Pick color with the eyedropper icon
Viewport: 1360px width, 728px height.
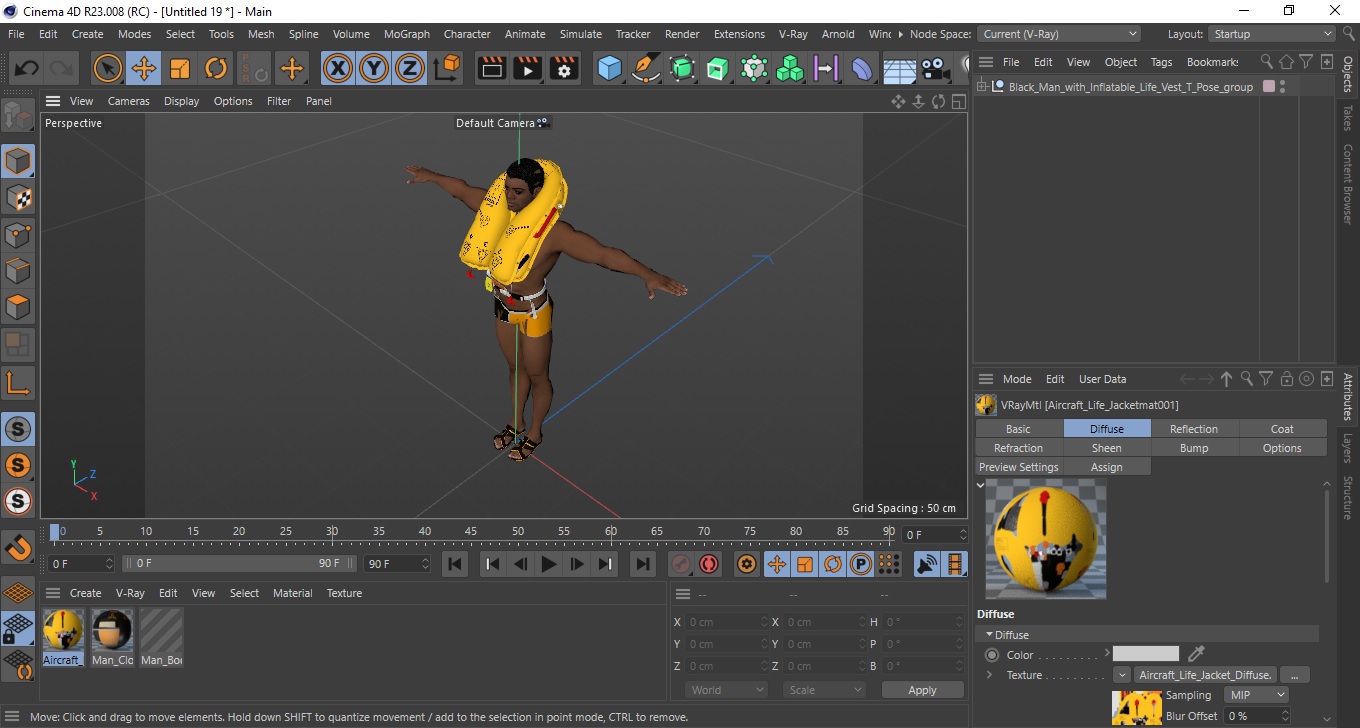(x=1196, y=654)
